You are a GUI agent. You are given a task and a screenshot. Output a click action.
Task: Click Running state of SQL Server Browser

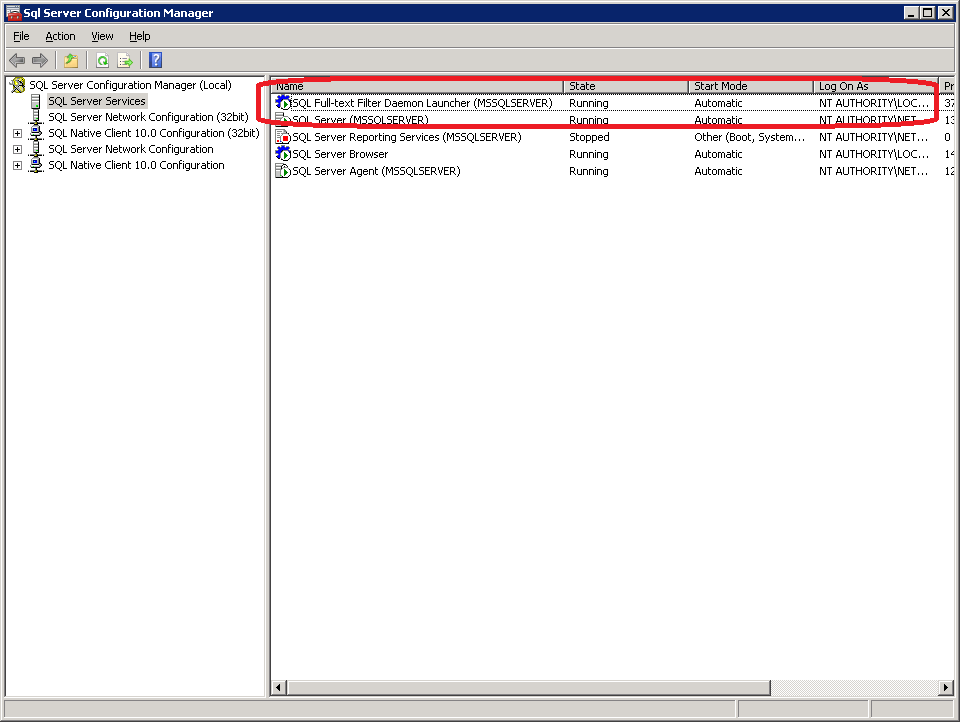[x=588, y=154]
